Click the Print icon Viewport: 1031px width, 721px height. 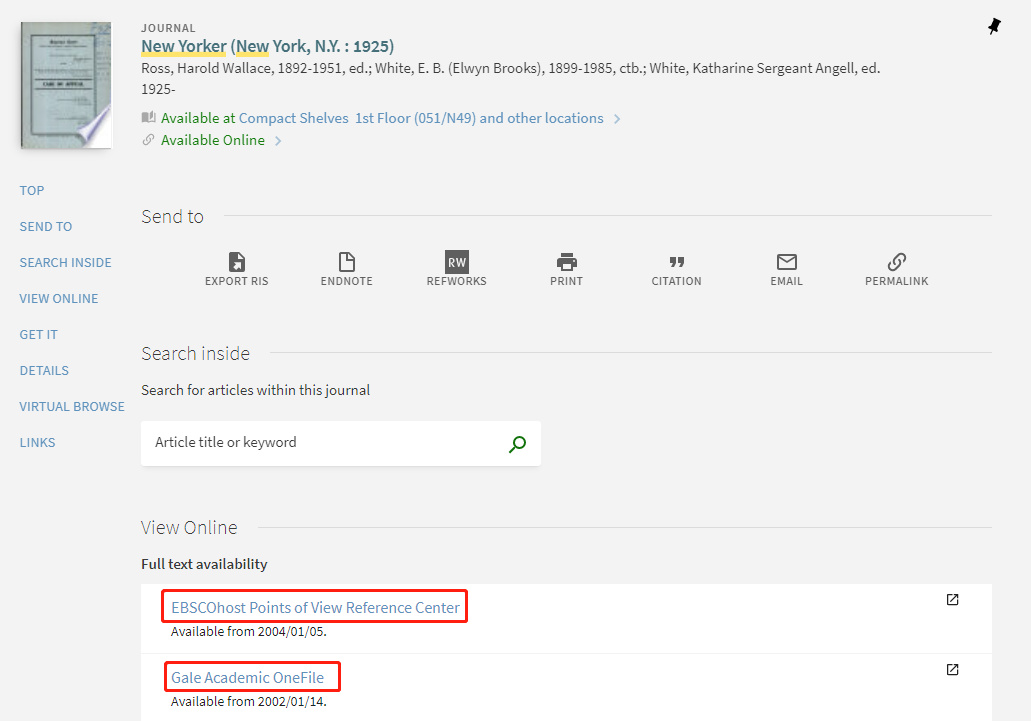pos(567,263)
